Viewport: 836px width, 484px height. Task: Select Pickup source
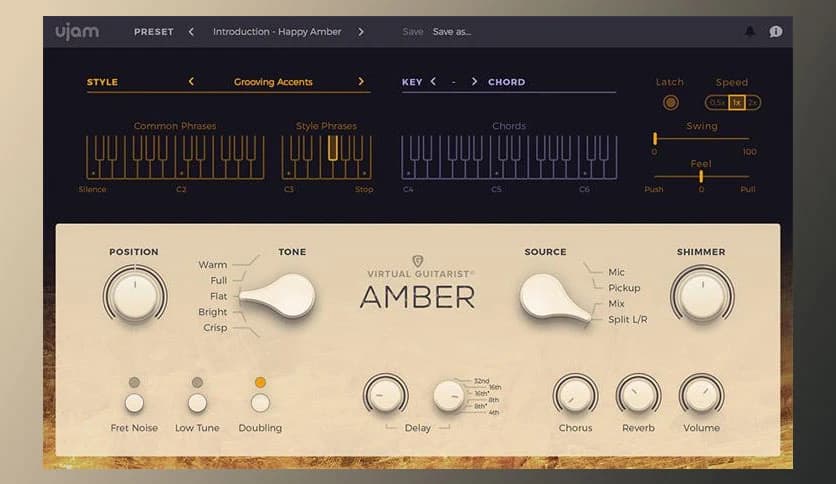[624, 288]
